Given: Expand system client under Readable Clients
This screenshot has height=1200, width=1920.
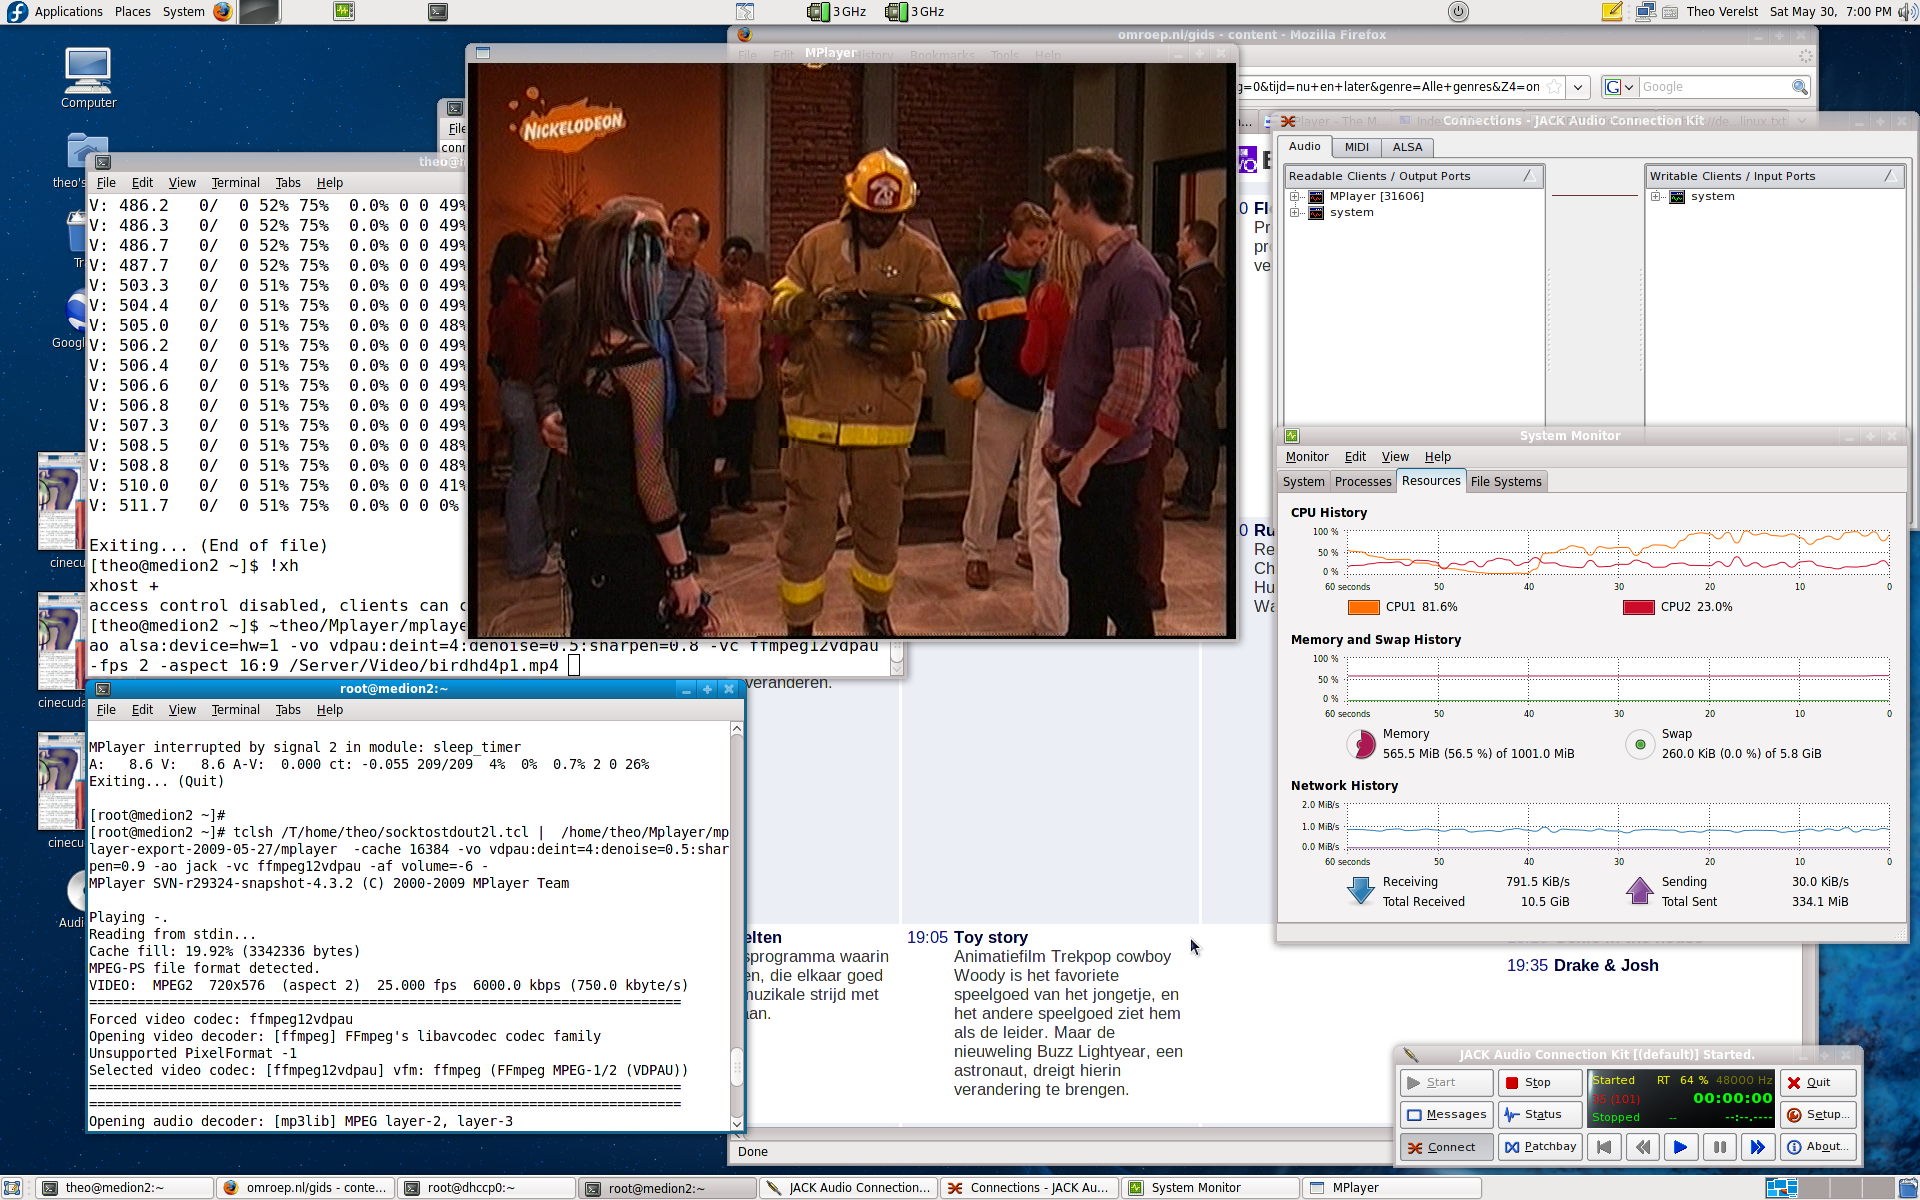Looking at the screenshot, I should [x=1295, y=212].
